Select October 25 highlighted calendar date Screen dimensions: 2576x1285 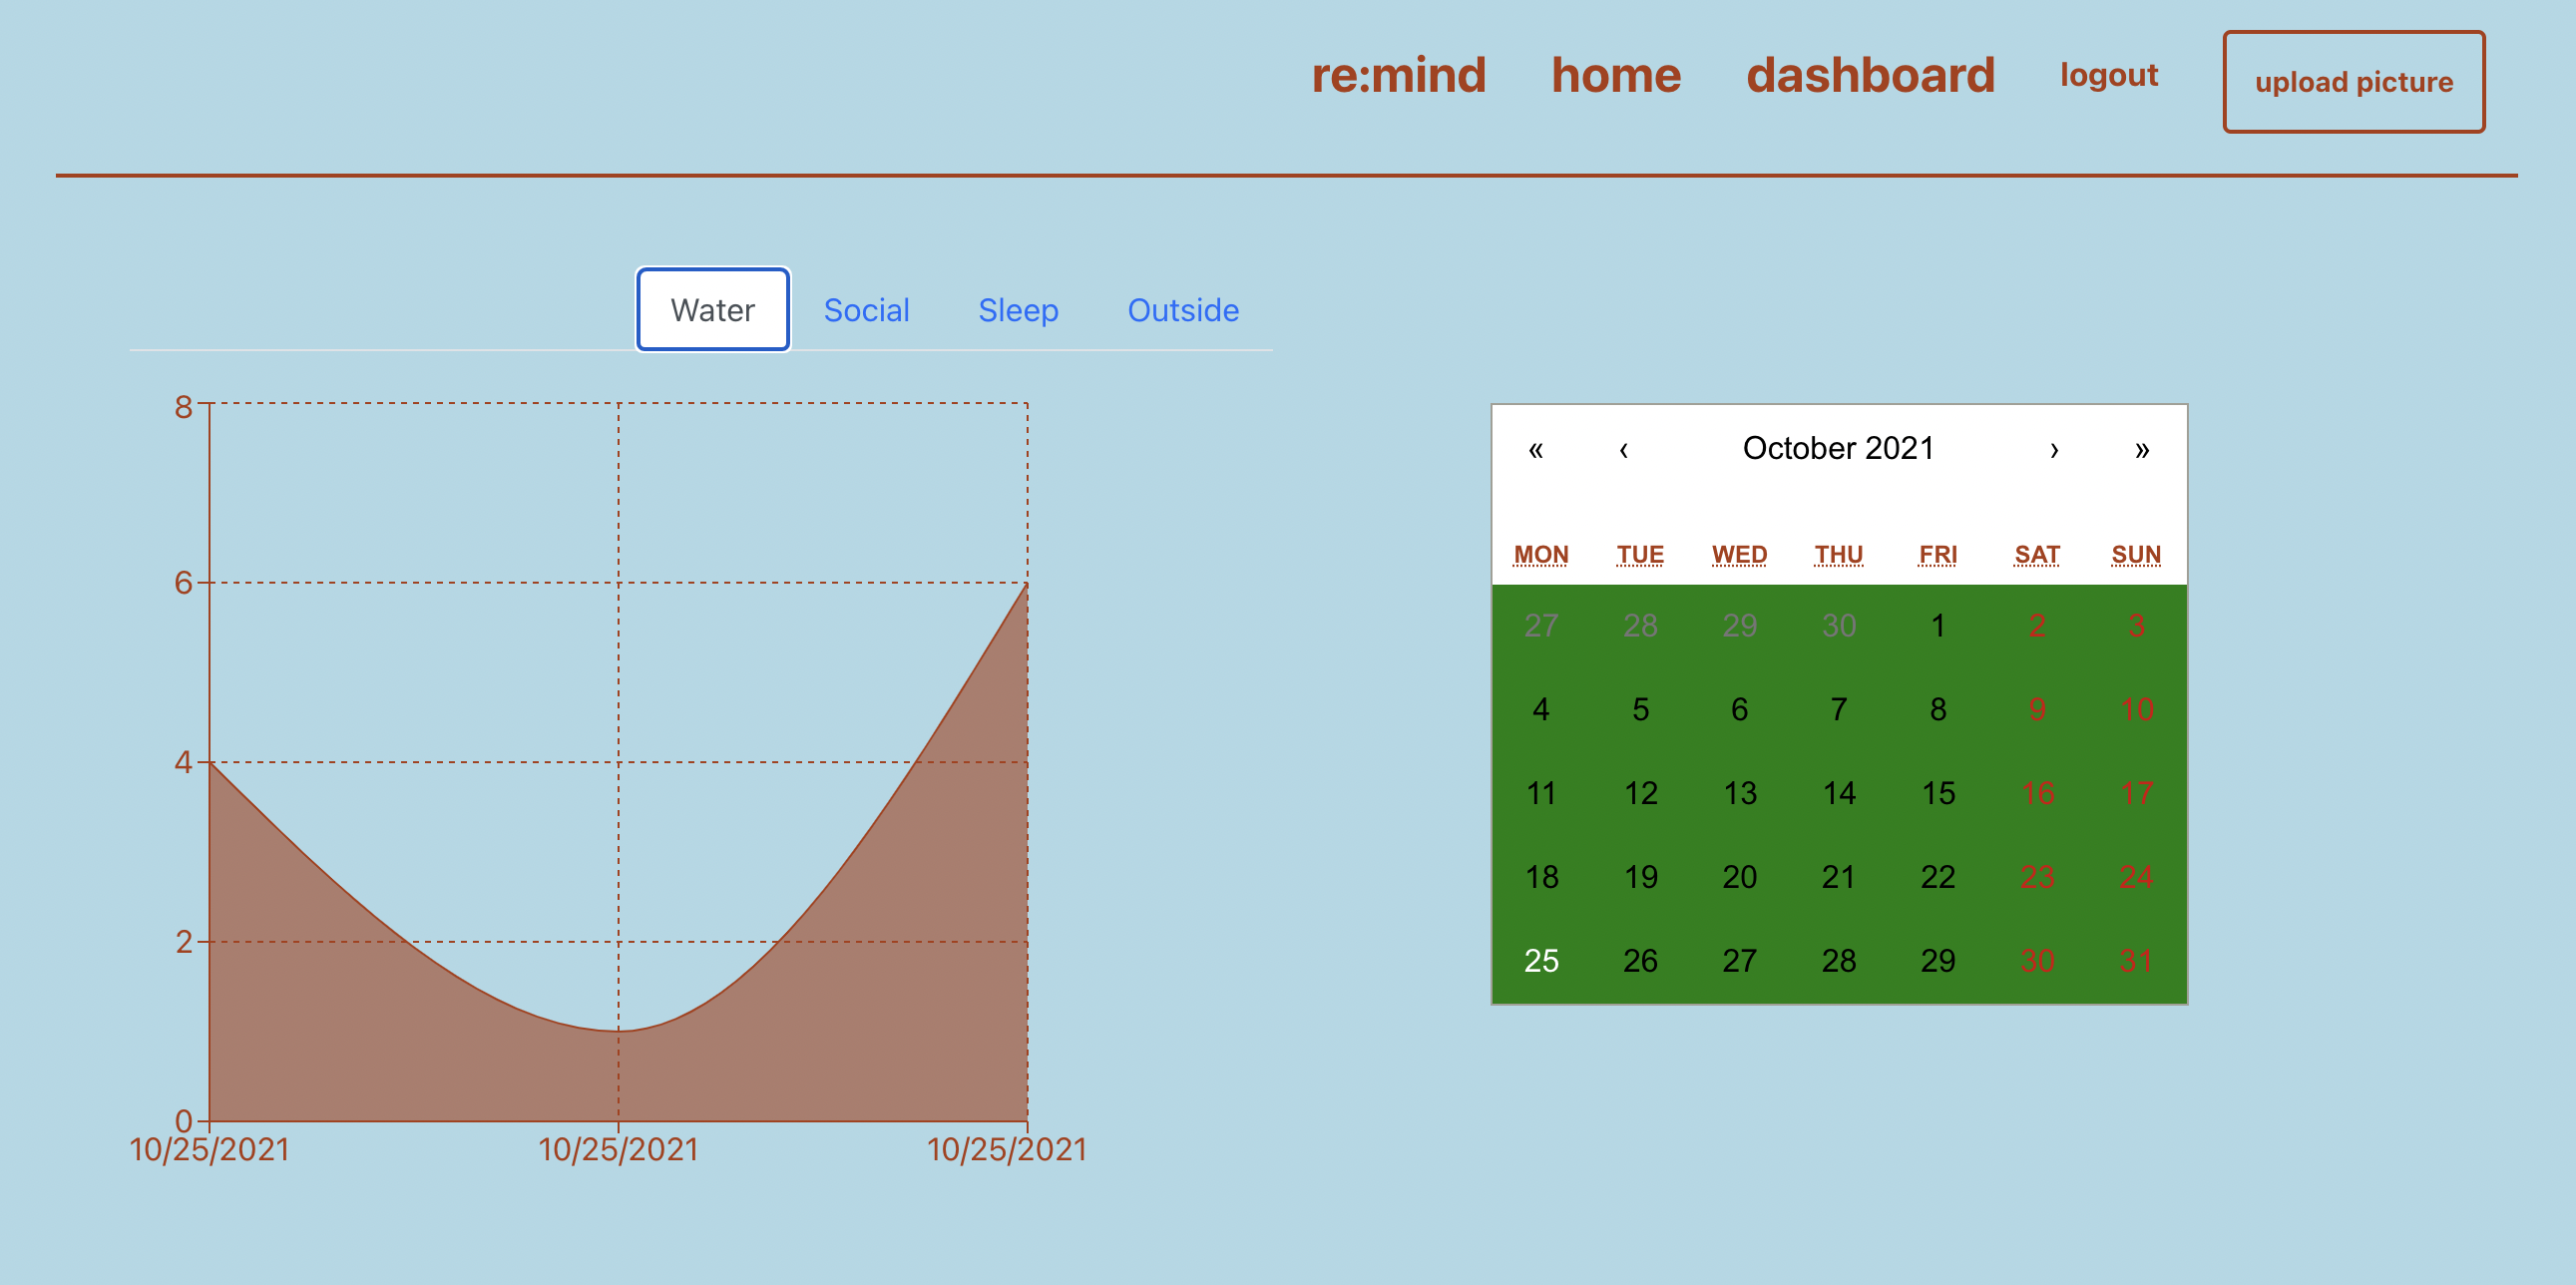click(x=1541, y=962)
